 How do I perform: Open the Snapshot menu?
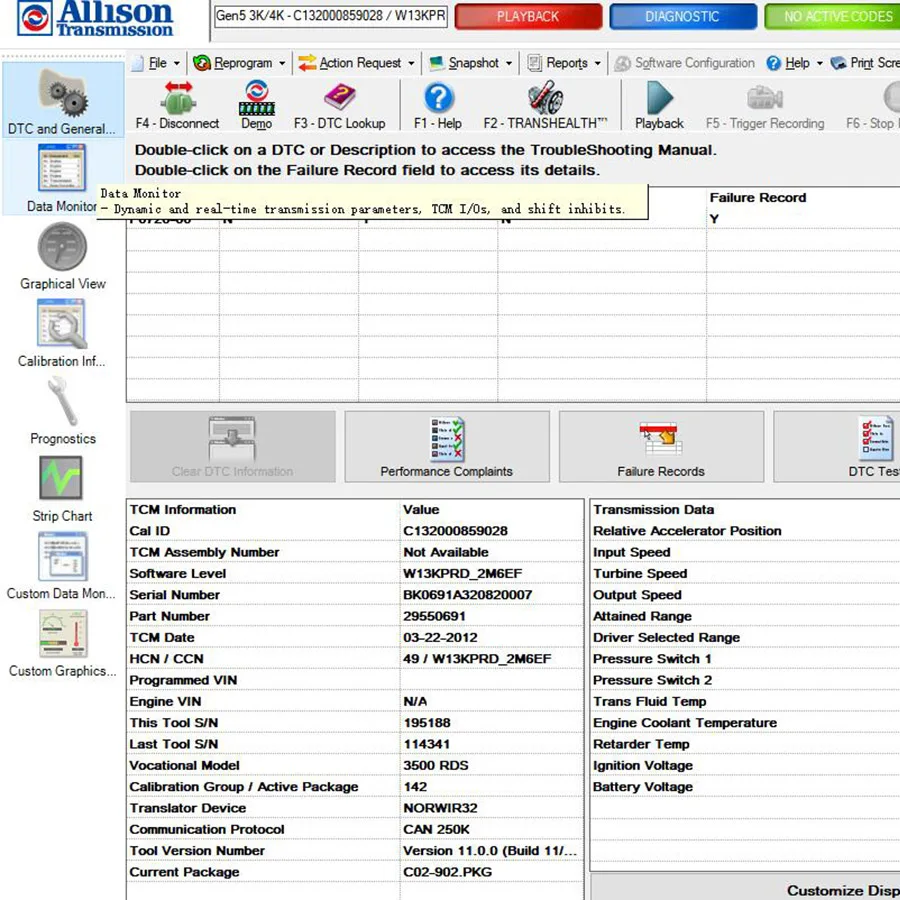471,63
